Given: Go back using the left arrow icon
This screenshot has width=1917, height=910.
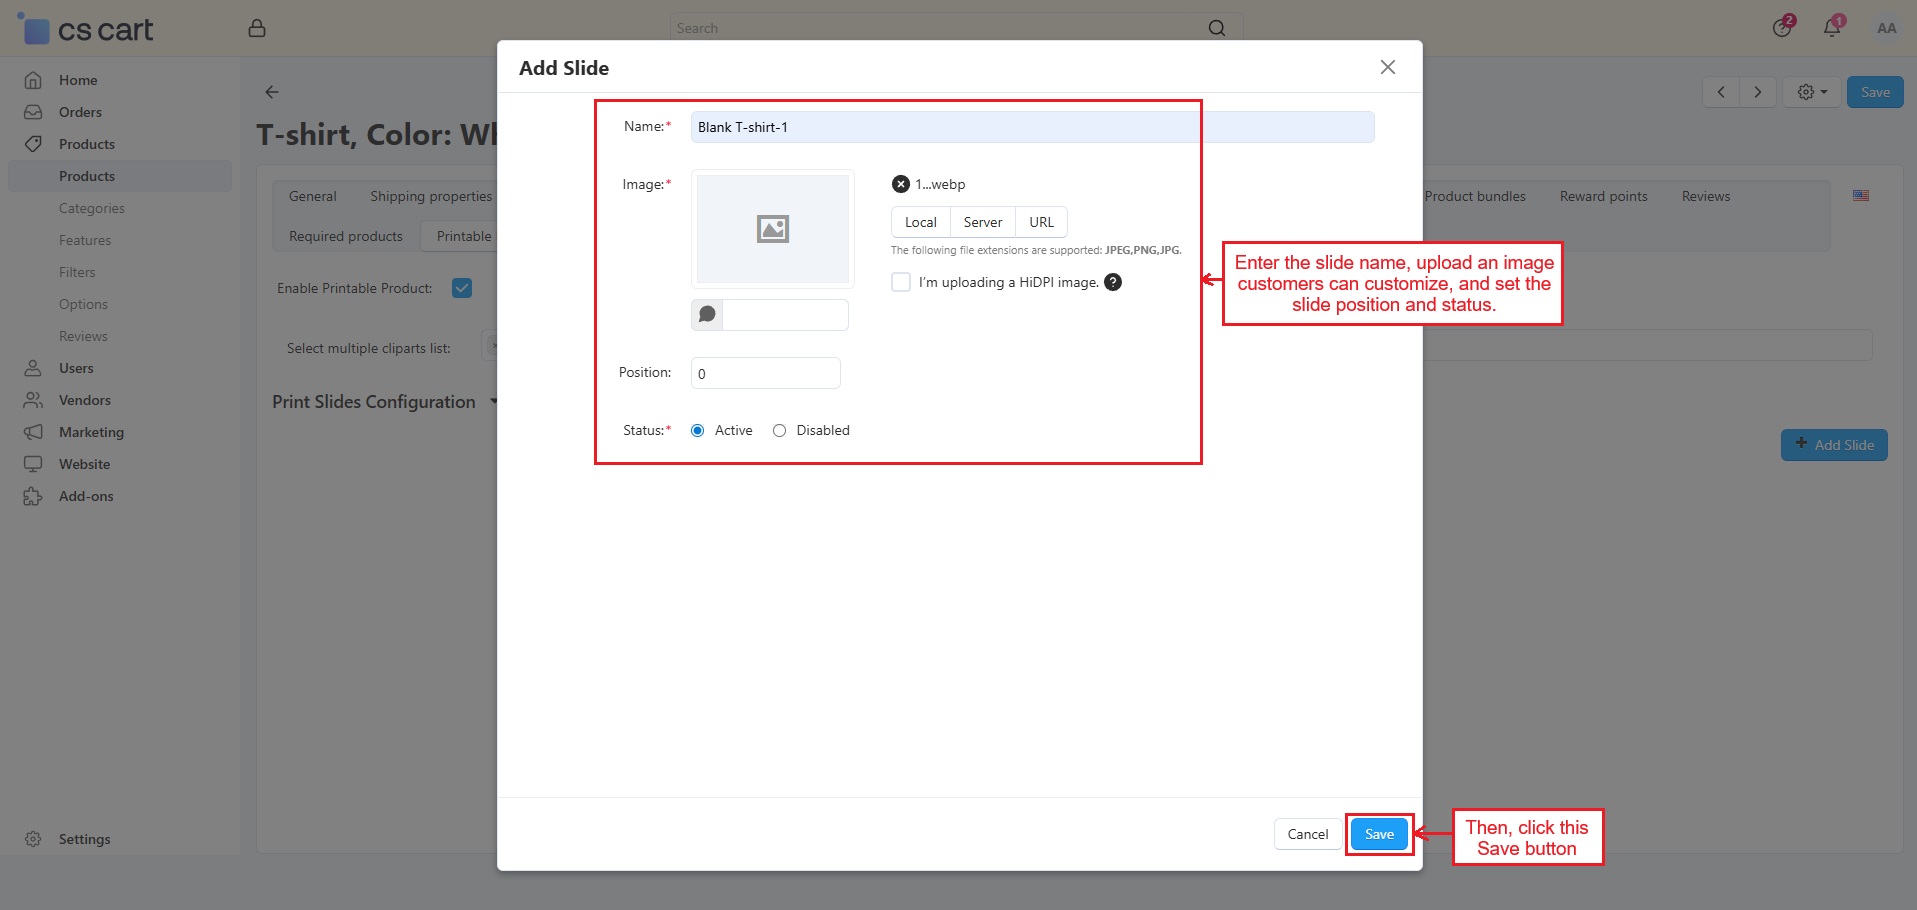Looking at the screenshot, I should (x=272, y=92).
